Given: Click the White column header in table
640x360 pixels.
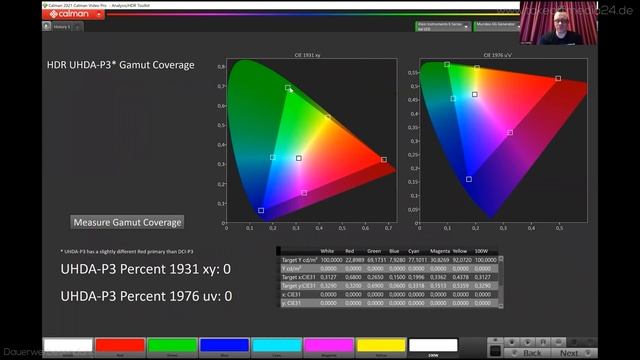Looking at the screenshot, I should [x=327, y=251].
